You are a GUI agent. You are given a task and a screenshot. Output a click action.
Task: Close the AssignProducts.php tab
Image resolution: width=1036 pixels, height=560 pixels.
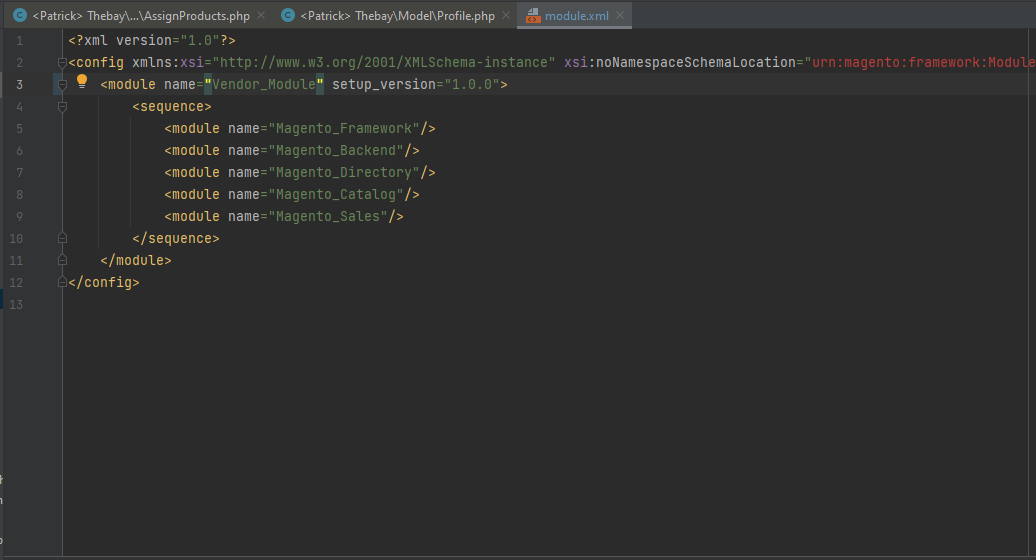click(261, 15)
